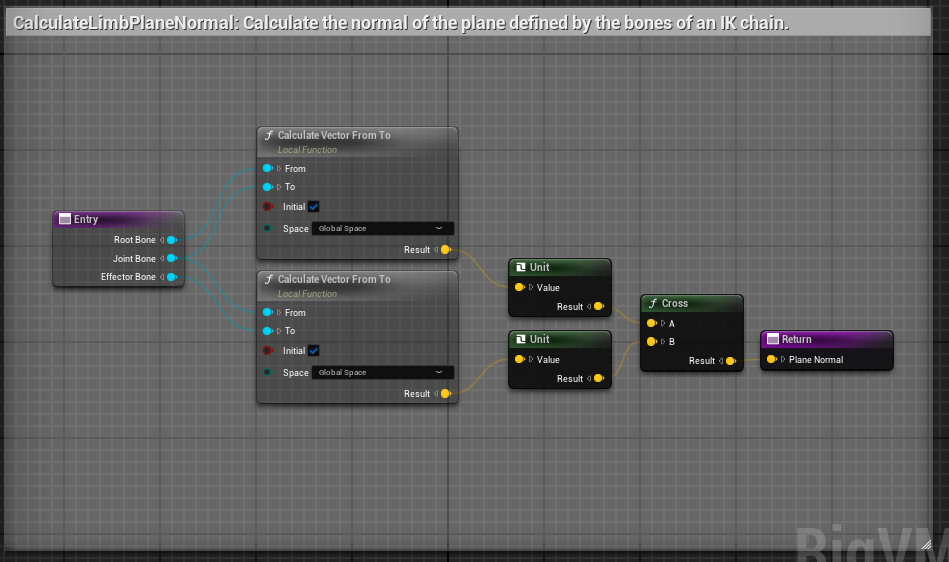Click the To pin on lower Calculate Vector node
This screenshot has width=949, height=562.
tap(268, 331)
